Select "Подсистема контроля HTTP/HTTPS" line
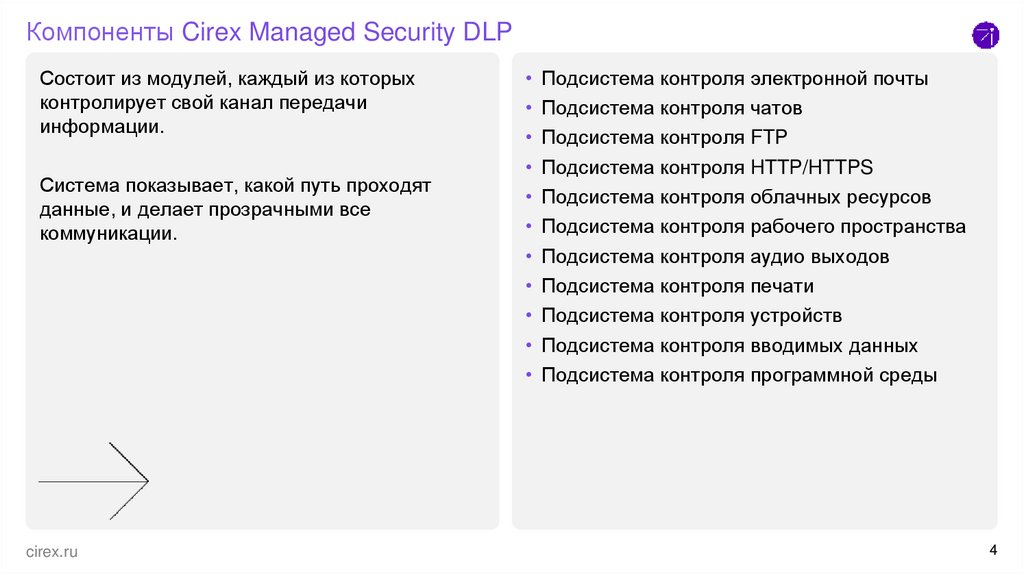This screenshot has height=574, width=1024. pos(707,167)
